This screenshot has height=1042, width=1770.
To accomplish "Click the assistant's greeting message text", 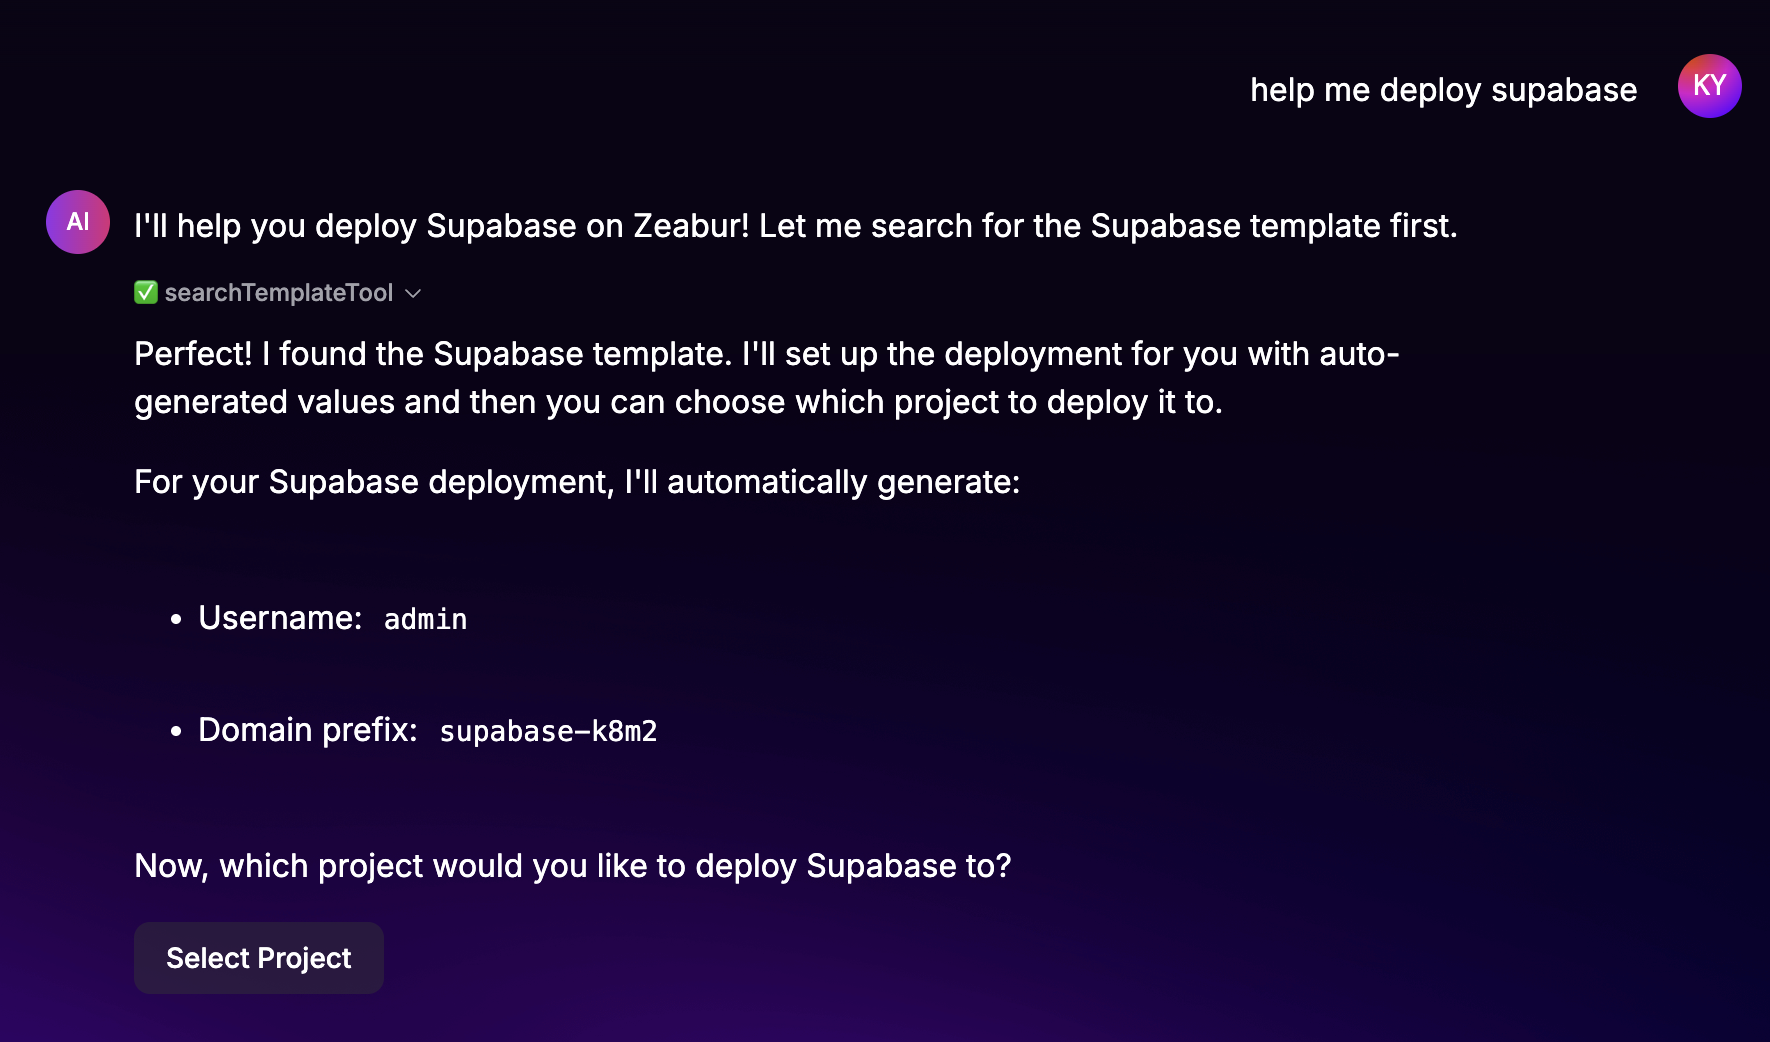I will pos(795,226).
